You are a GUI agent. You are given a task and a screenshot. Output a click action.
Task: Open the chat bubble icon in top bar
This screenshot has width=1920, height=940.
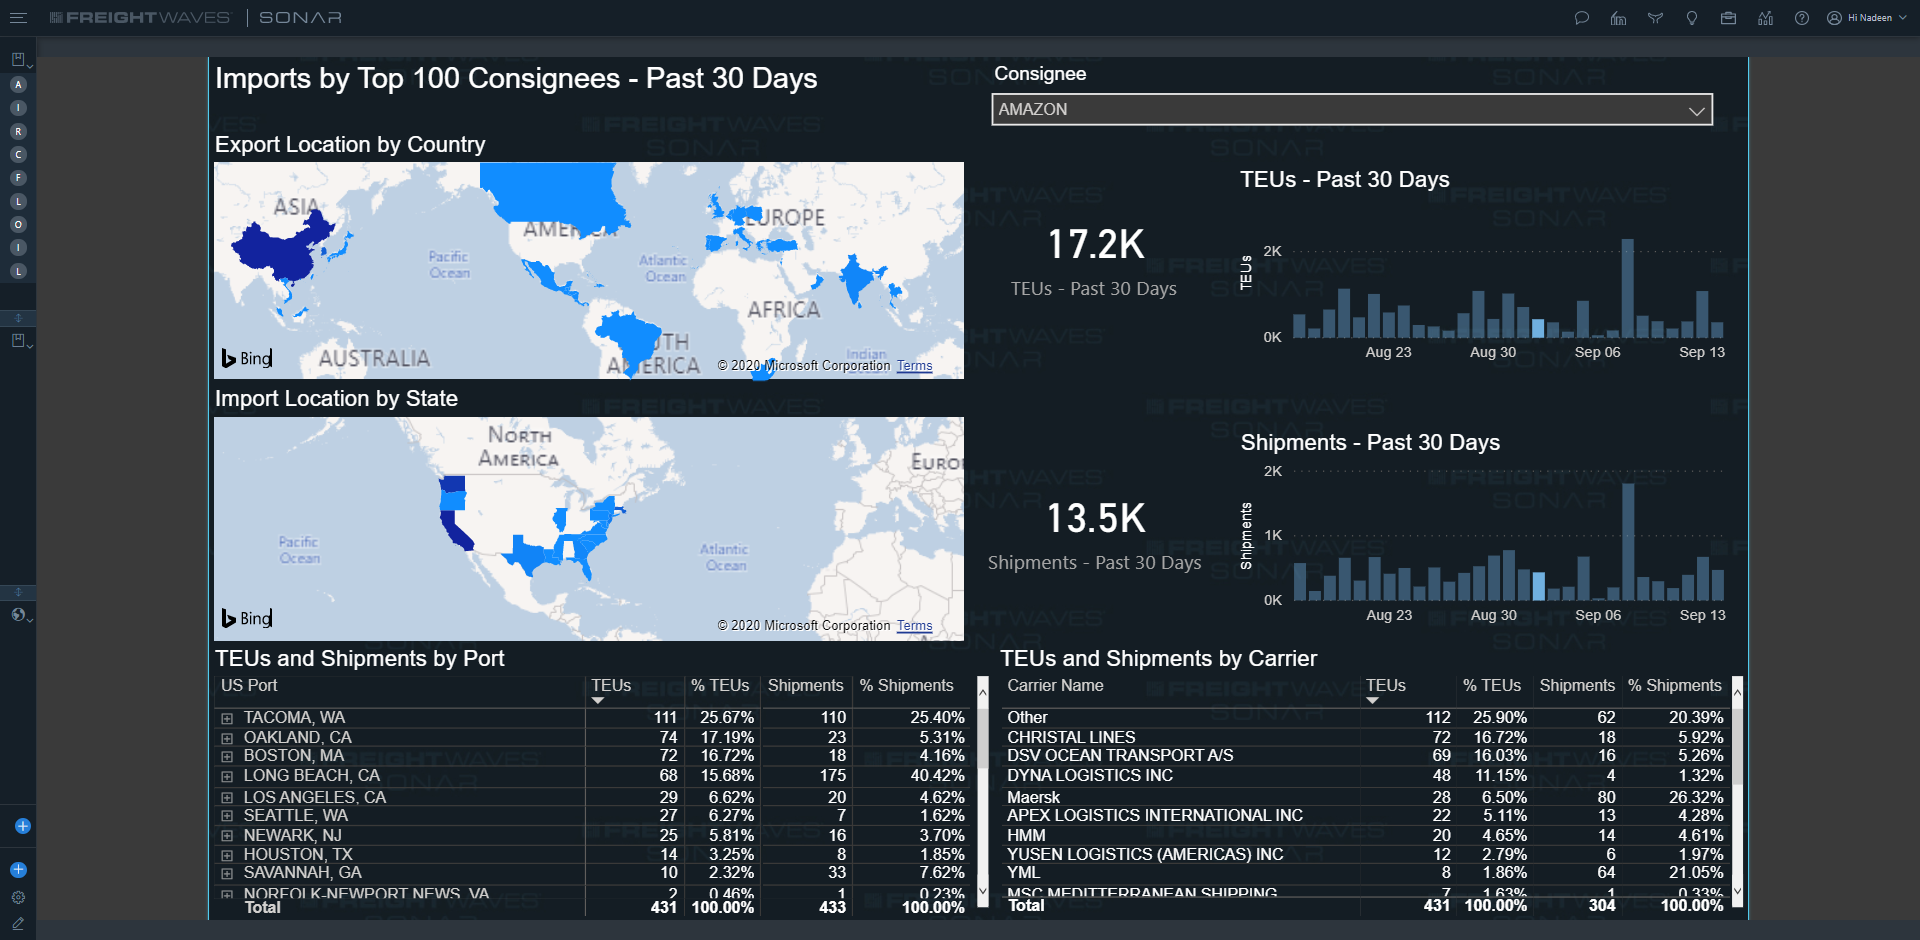[1581, 18]
